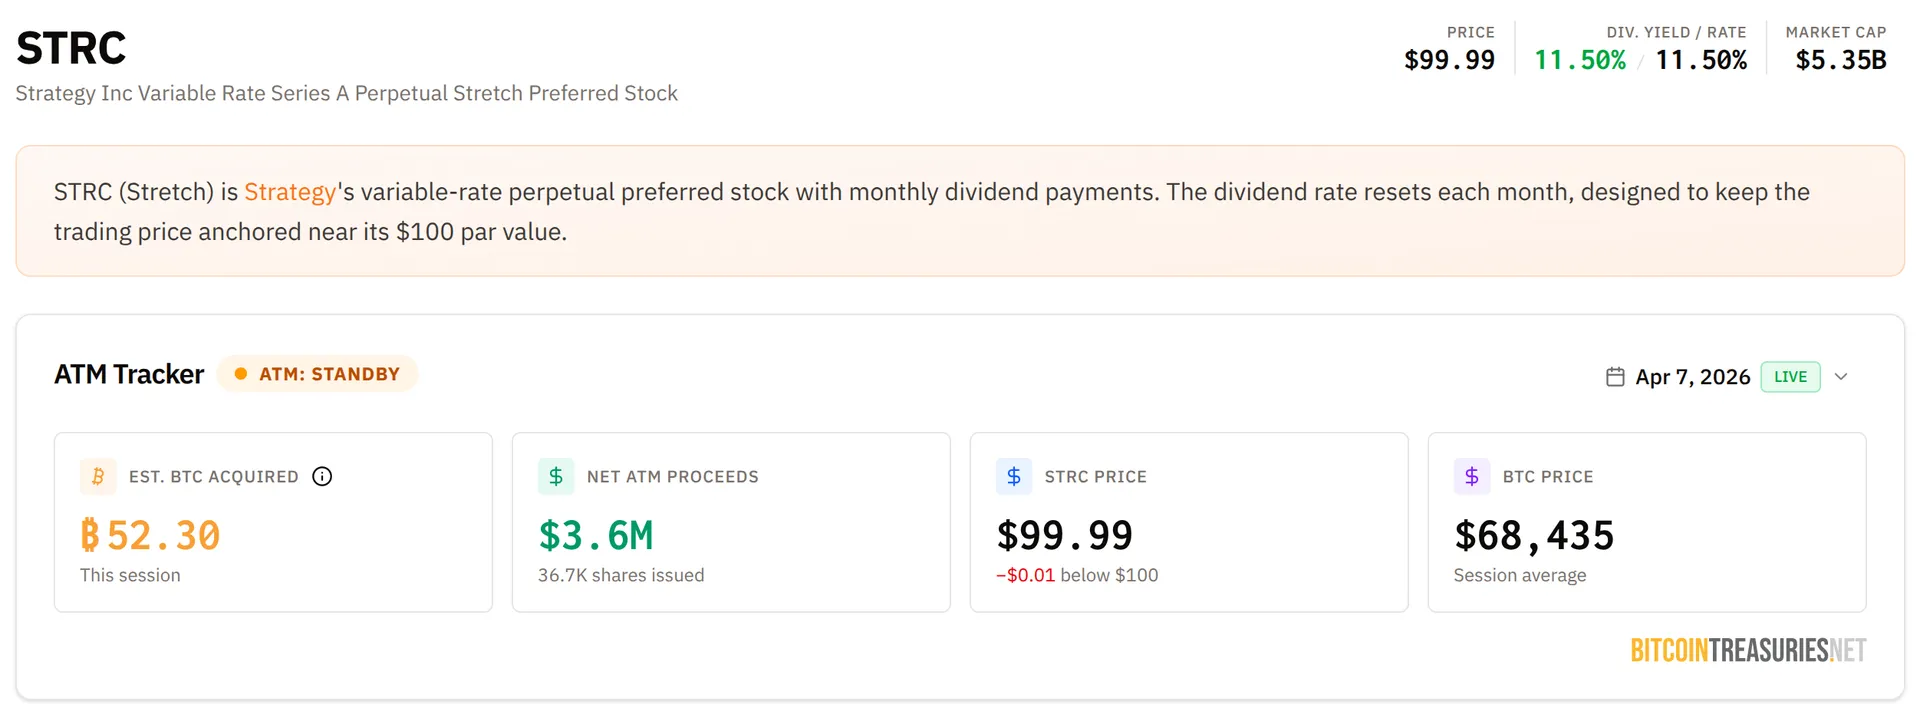Select the dollar icon on NET ATM PROCEEDS card

coord(556,476)
